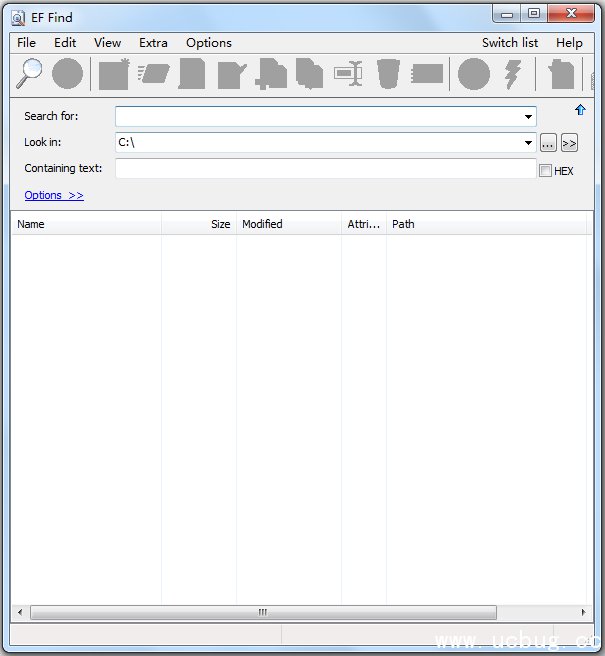Click the lightning bolt toolbar icon
This screenshot has height=656, width=605.
click(x=513, y=74)
